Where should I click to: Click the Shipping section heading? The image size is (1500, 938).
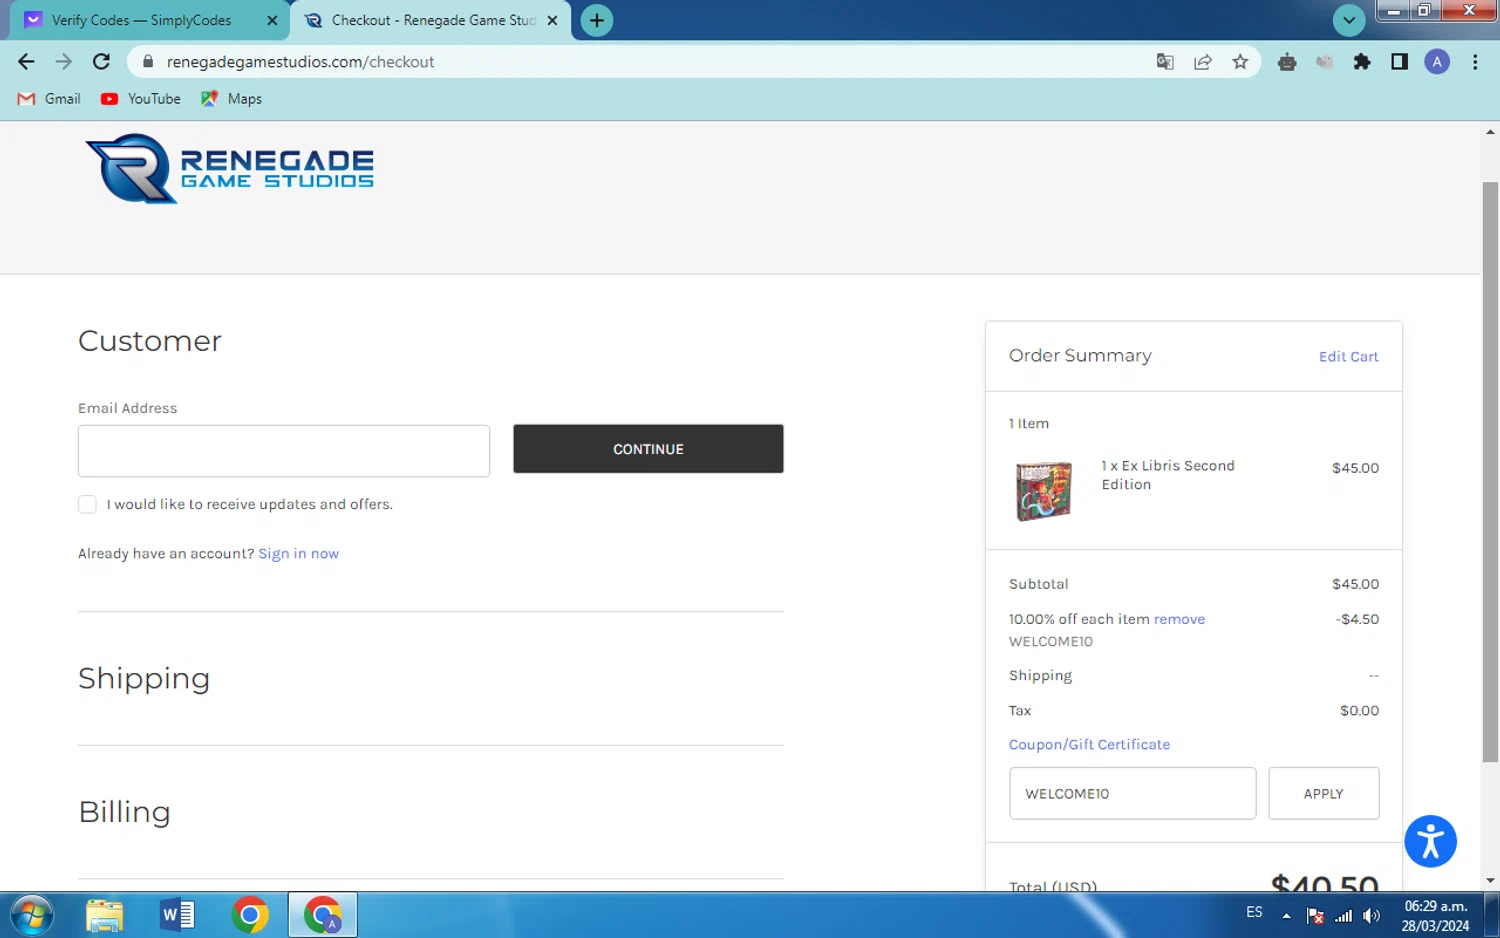click(x=144, y=679)
